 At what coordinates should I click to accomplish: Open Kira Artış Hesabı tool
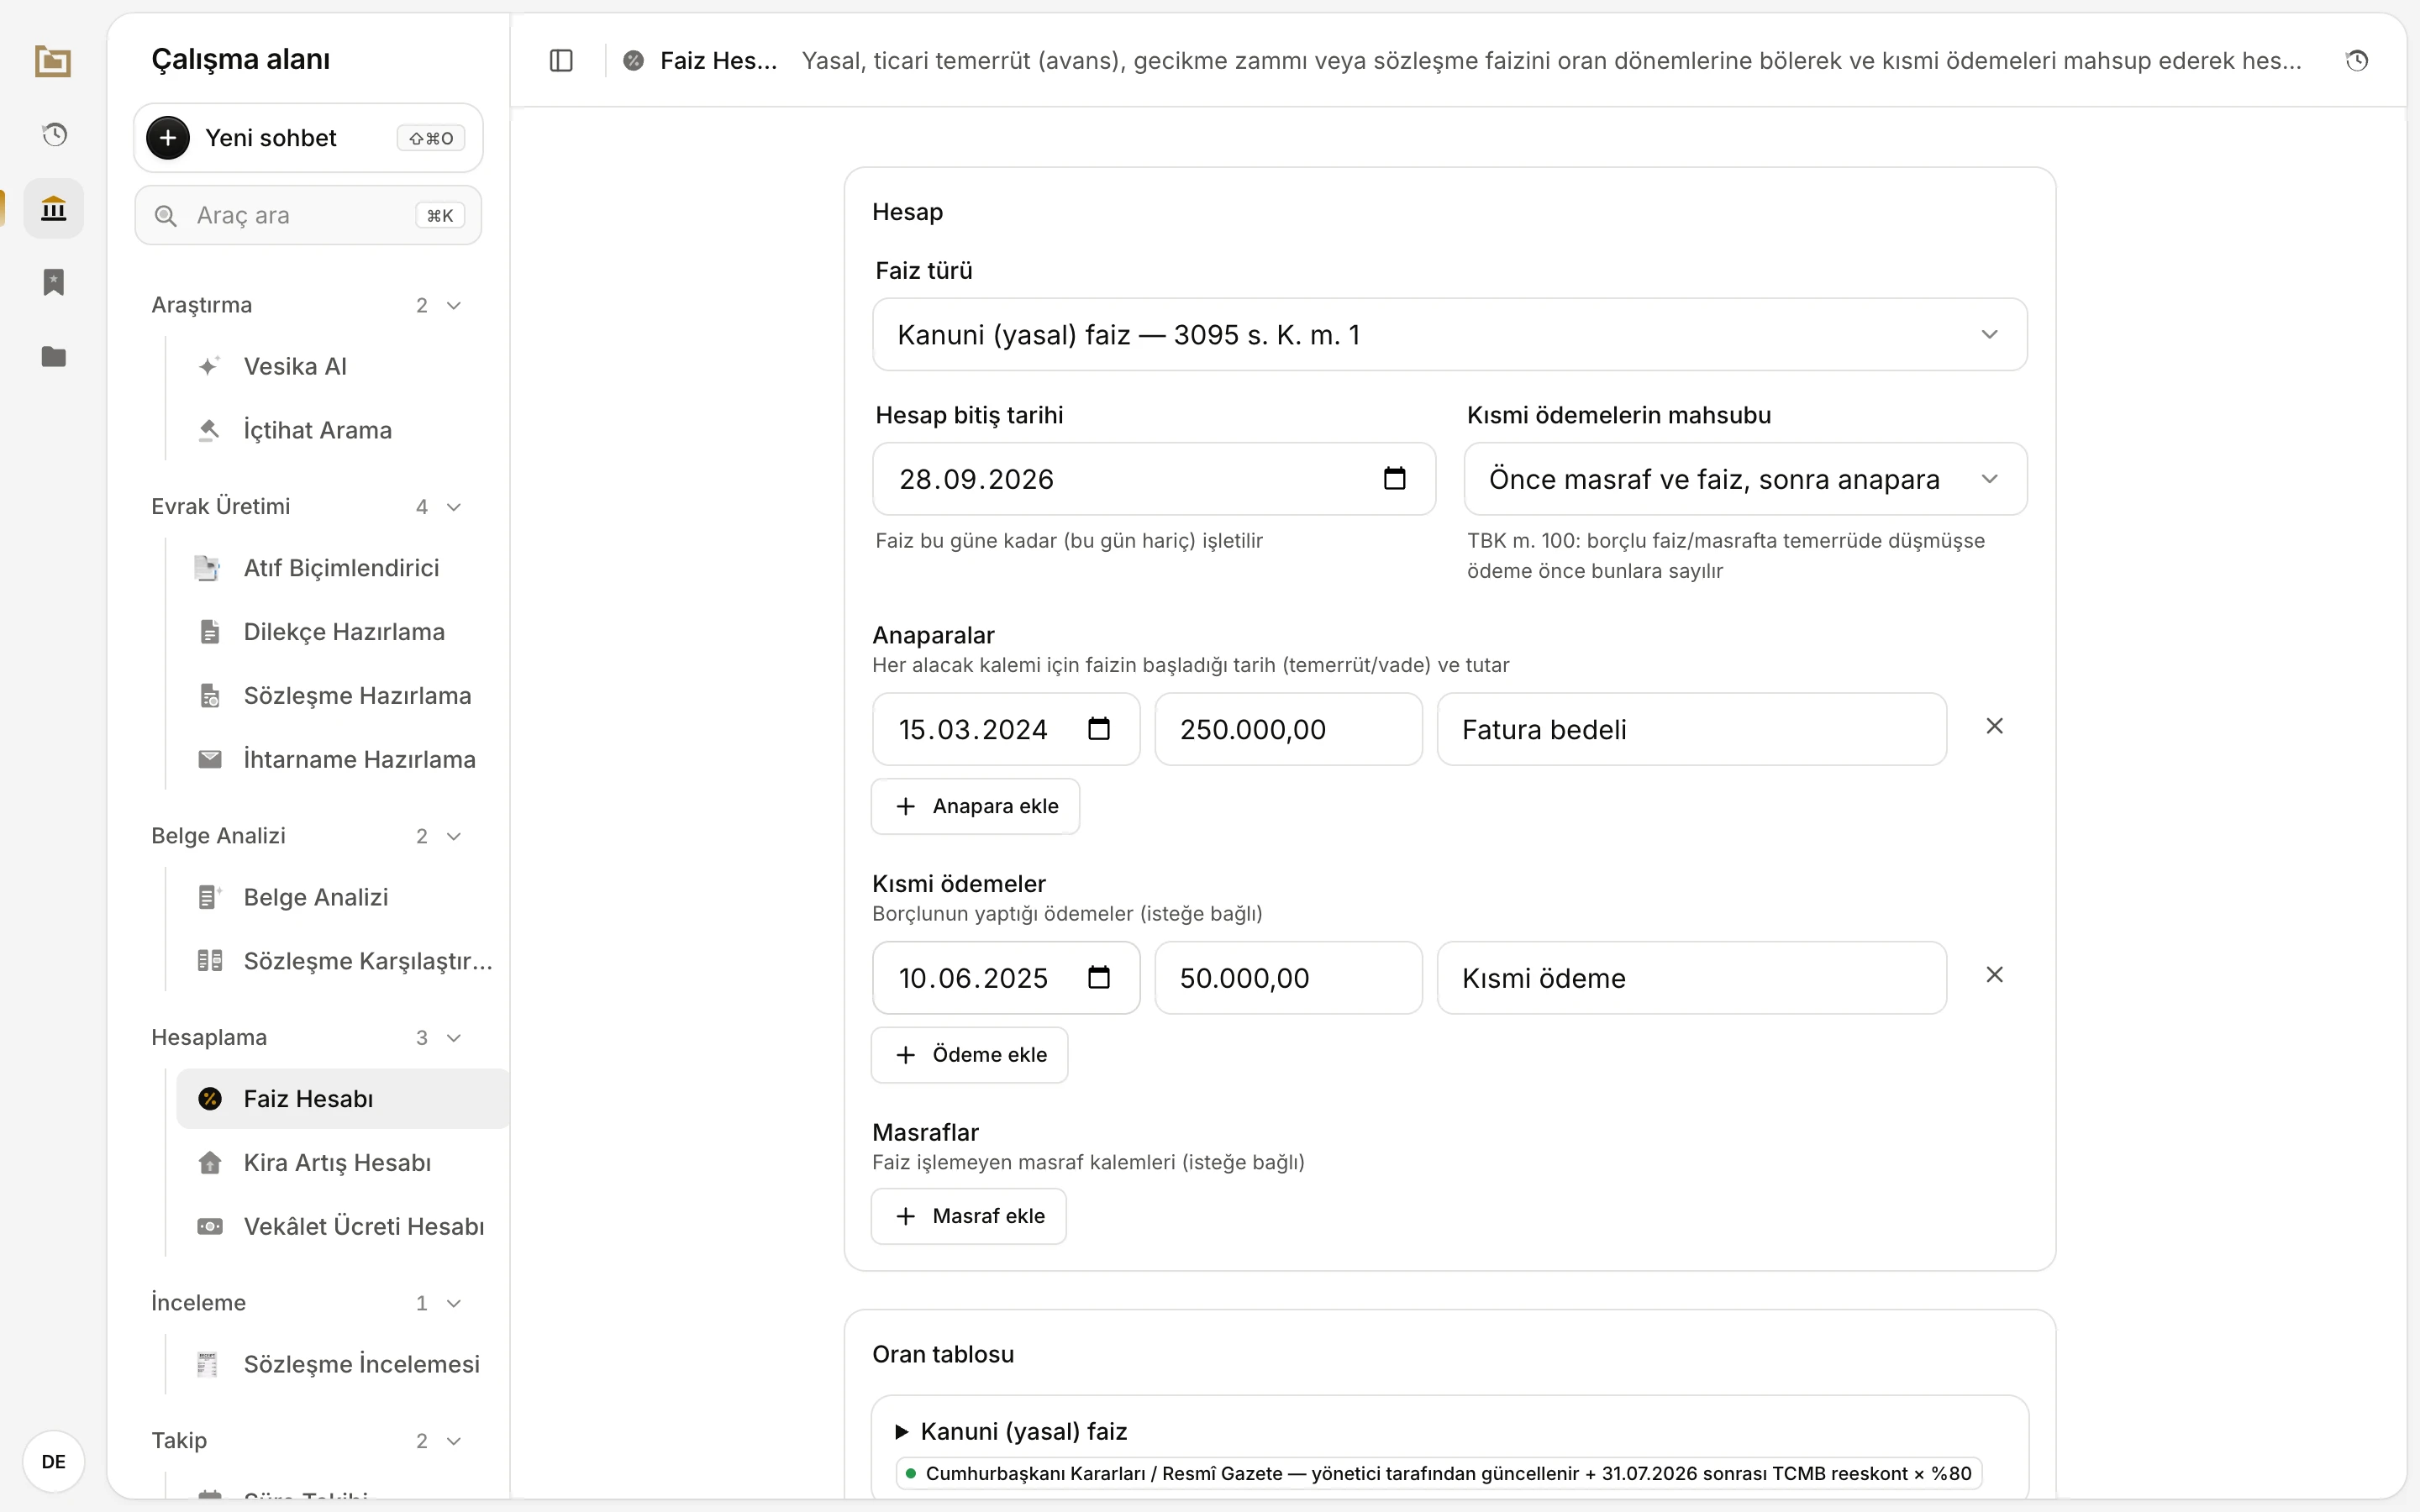tap(342, 1163)
